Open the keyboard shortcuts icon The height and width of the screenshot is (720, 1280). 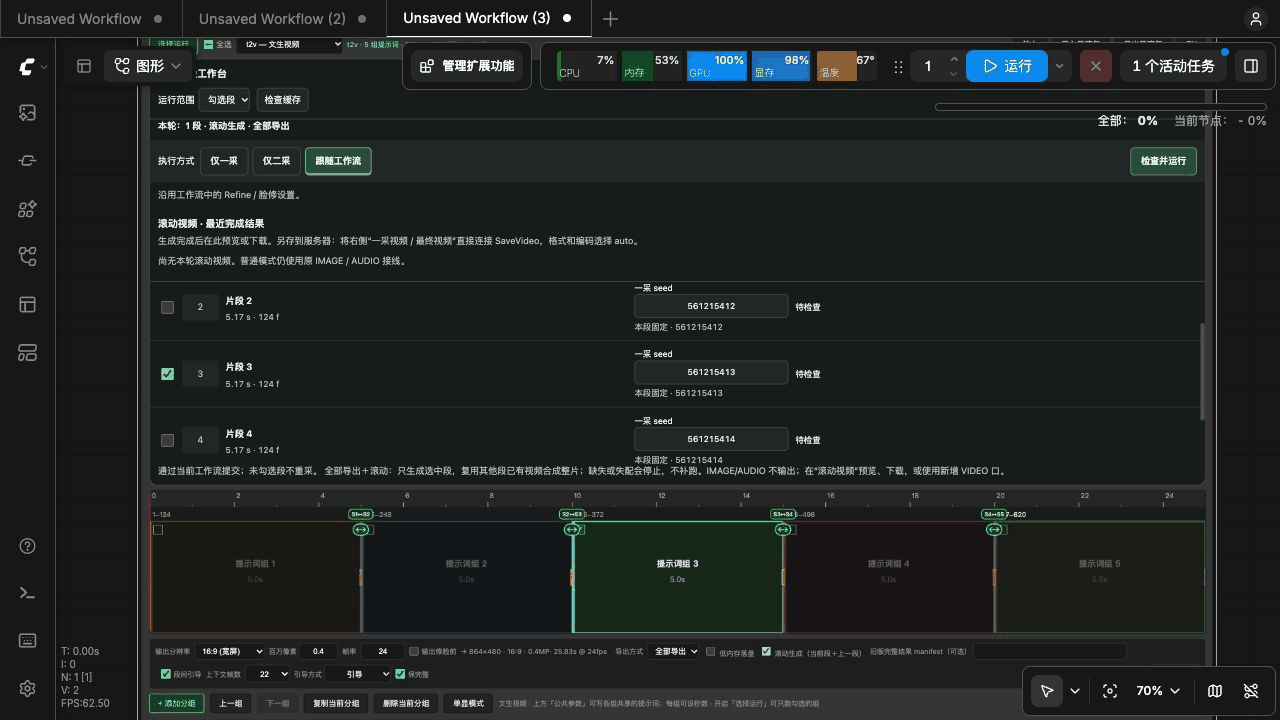pos(27,641)
